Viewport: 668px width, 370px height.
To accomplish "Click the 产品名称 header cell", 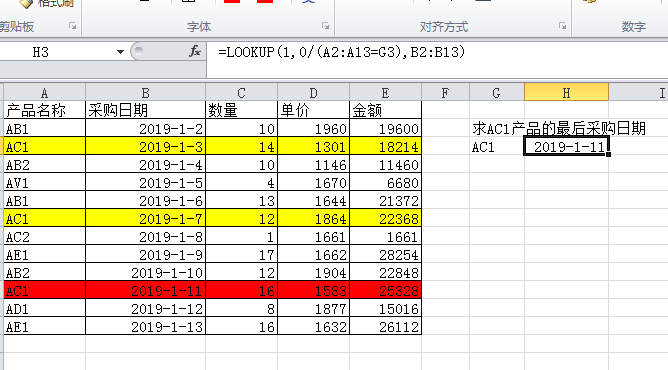I will (44, 110).
